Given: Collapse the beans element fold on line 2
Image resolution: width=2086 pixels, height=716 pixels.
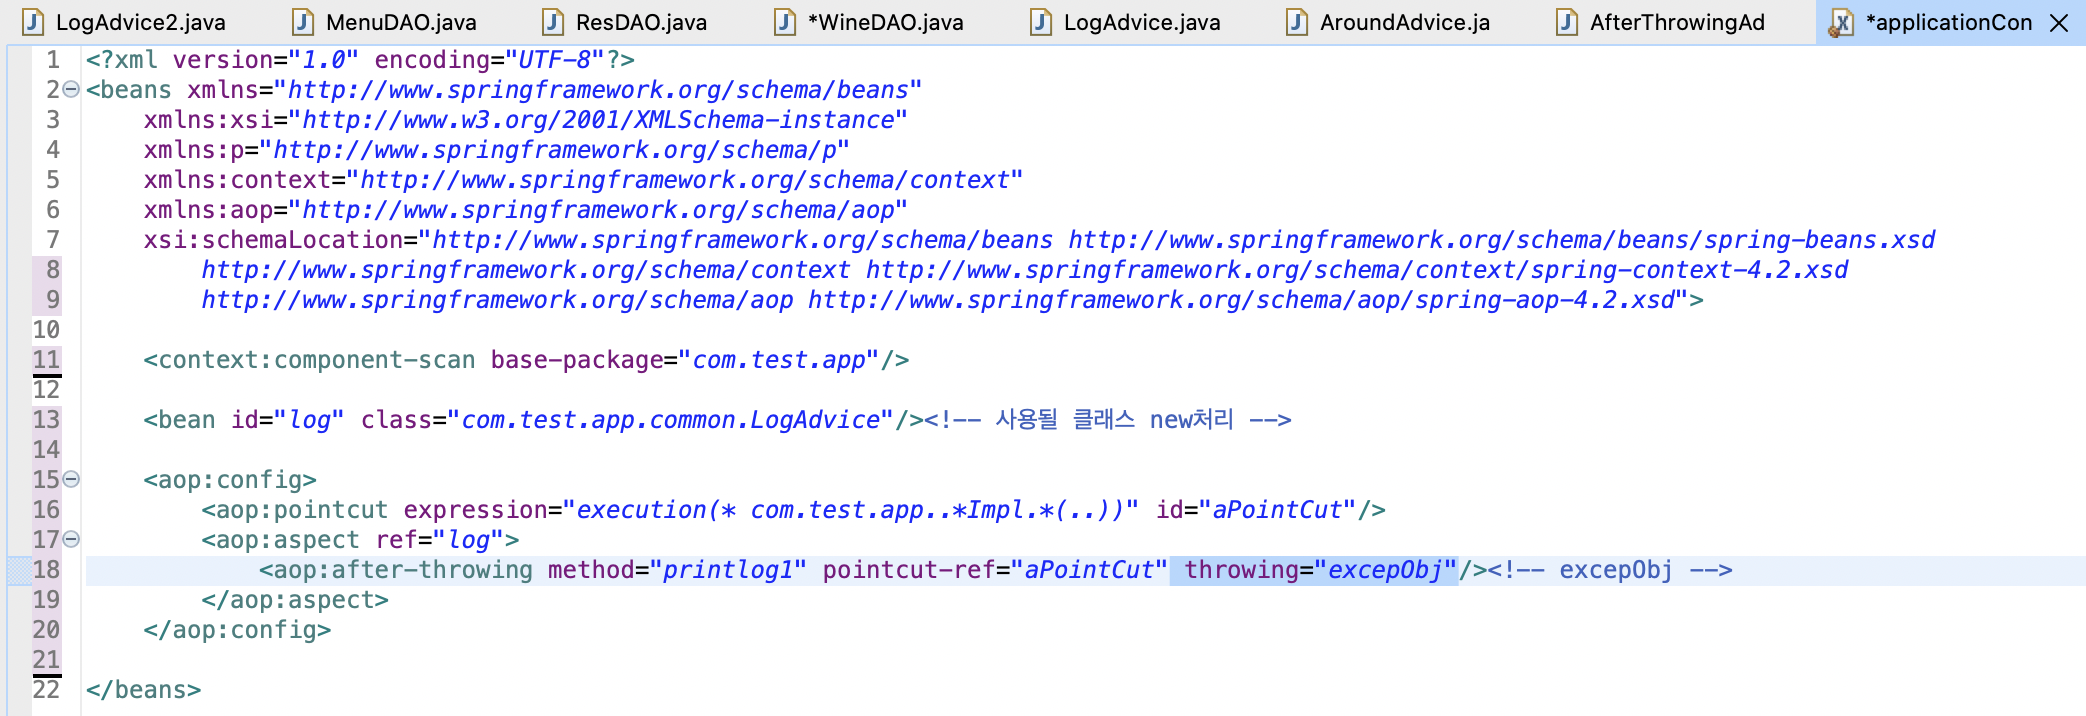Looking at the screenshot, I should (71, 89).
